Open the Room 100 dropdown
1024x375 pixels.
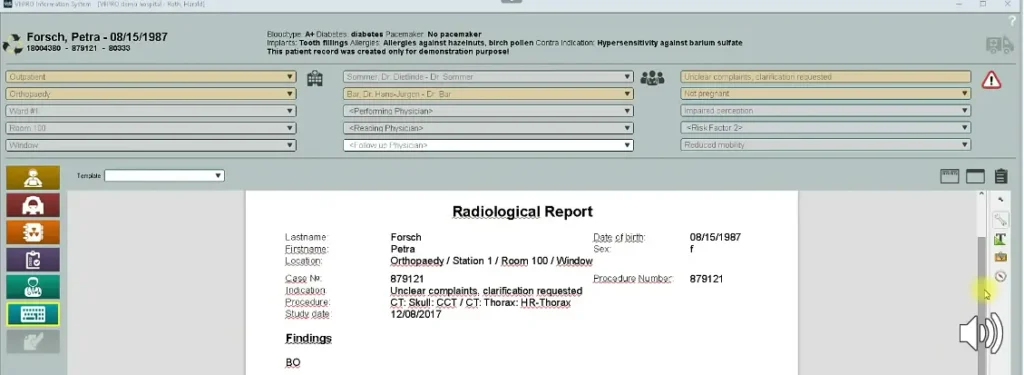pyautogui.click(x=151, y=128)
